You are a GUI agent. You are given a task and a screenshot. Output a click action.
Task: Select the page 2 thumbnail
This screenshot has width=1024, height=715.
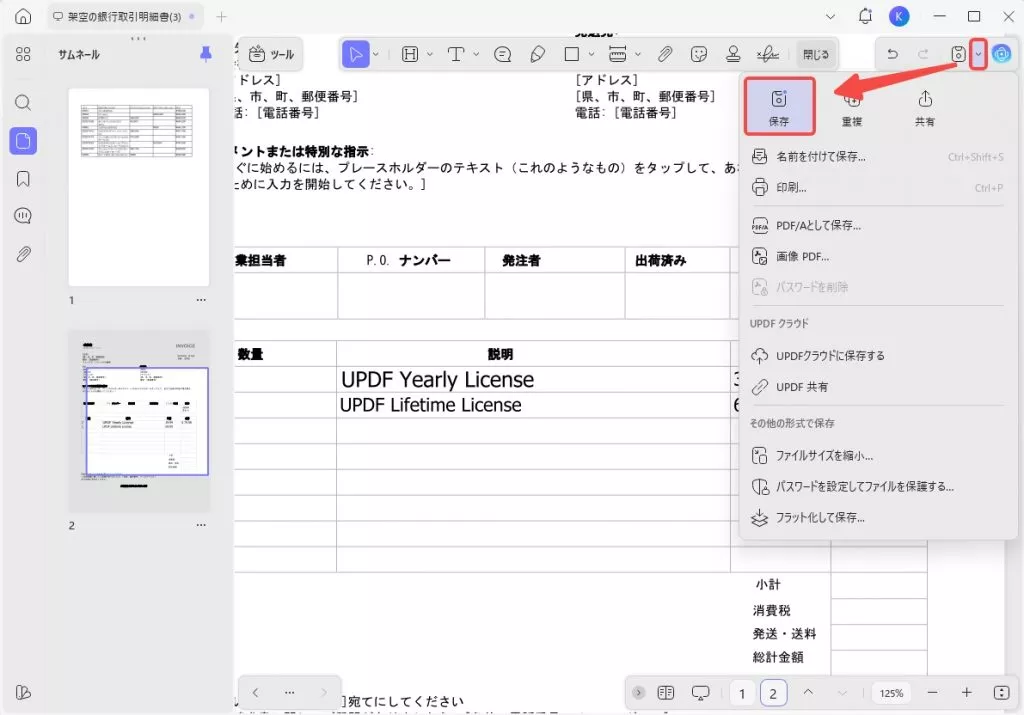(x=139, y=420)
